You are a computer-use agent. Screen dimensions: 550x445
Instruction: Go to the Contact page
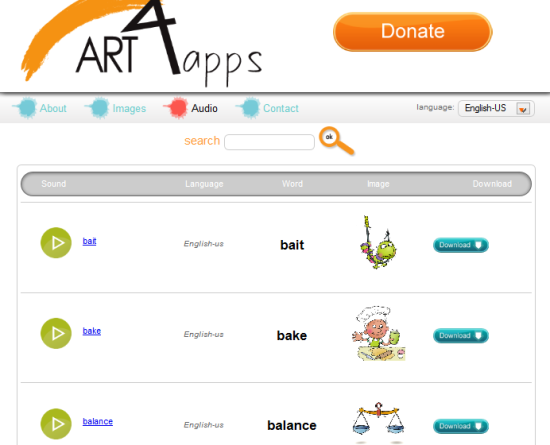(x=281, y=108)
